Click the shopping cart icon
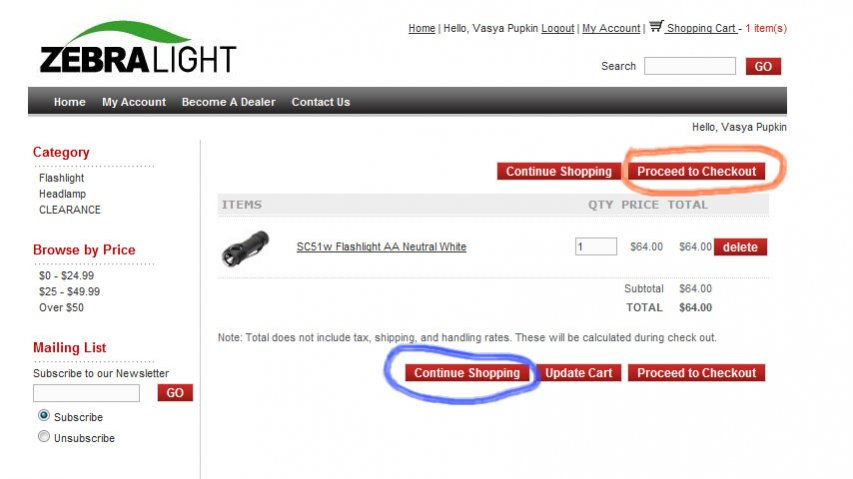Screen dimensions: 853x479 pyautogui.click(x=656, y=26)
